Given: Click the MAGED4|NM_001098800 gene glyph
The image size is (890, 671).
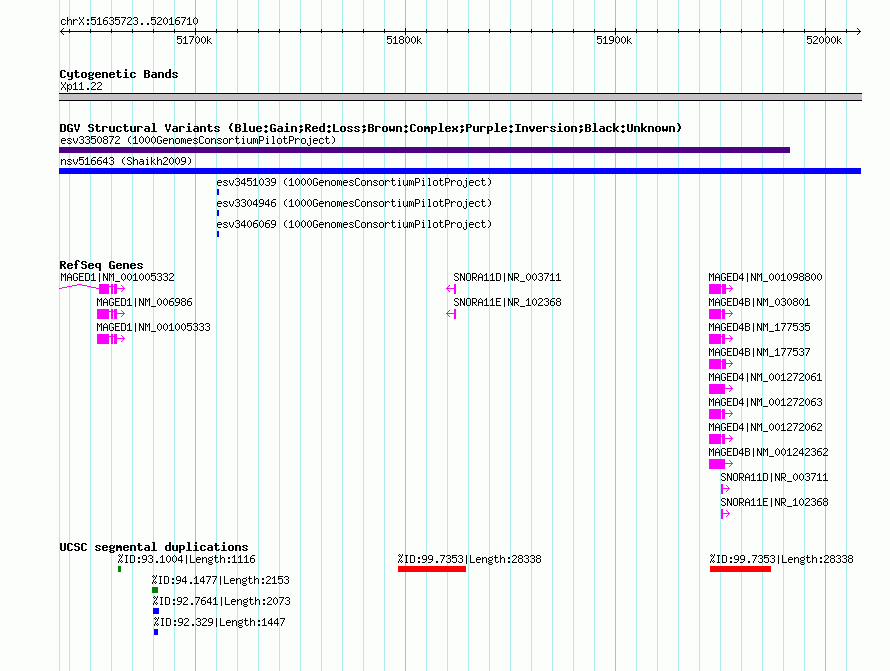Looking at the screenshot, I should [x=721, y=289].
